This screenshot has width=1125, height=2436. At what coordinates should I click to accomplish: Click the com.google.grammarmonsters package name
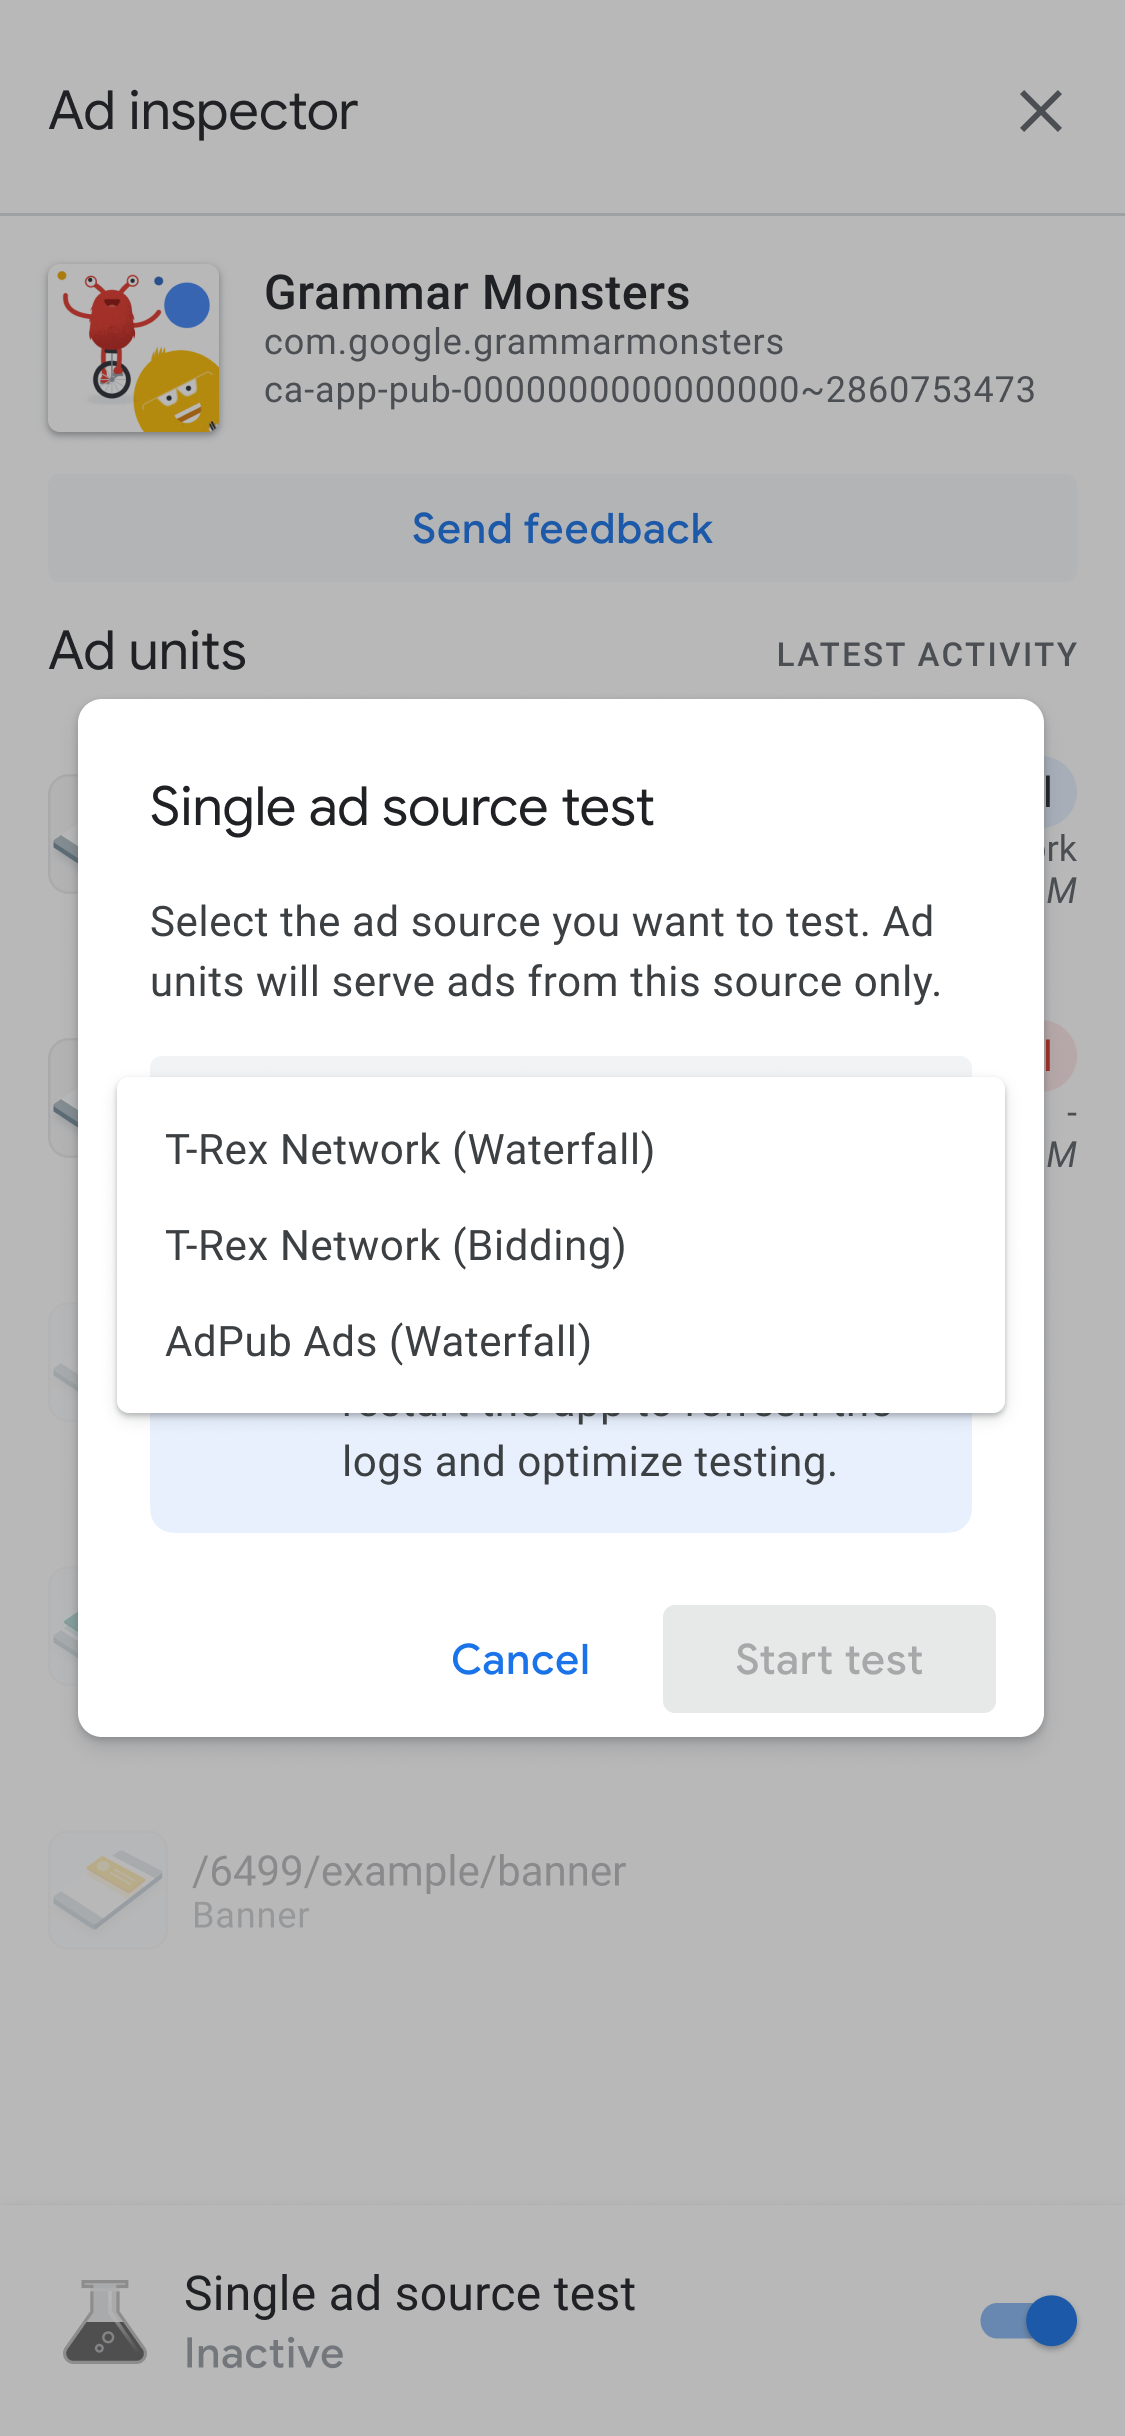[x=523, y=342]
